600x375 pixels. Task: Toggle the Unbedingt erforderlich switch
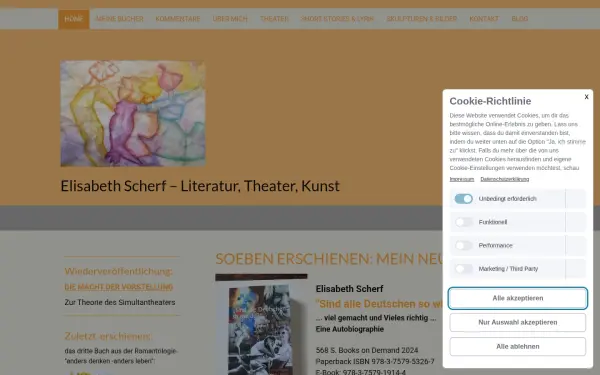(463, 199)
